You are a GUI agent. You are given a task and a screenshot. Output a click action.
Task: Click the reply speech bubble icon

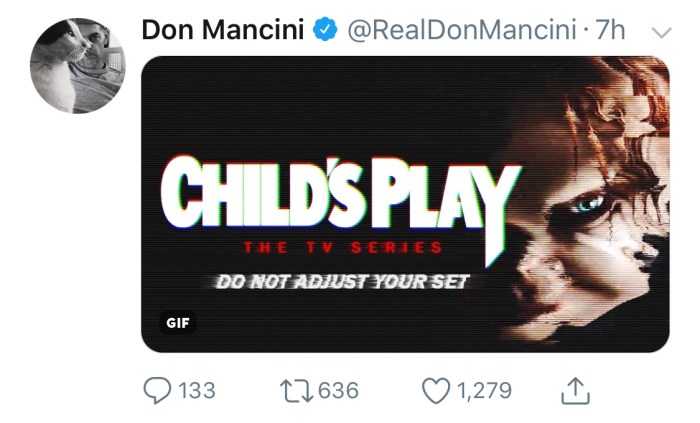click(156, 390)
